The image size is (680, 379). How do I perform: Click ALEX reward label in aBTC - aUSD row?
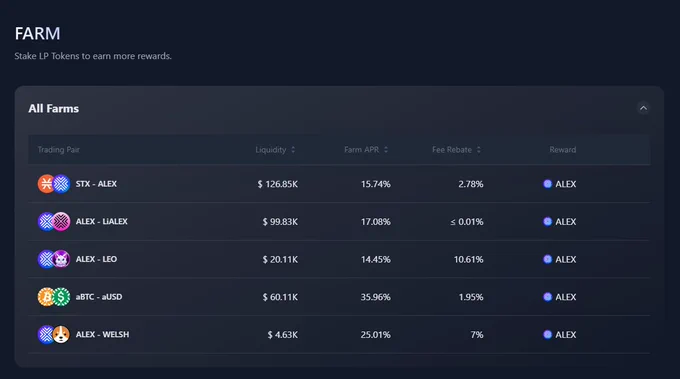tap(566, 297)
